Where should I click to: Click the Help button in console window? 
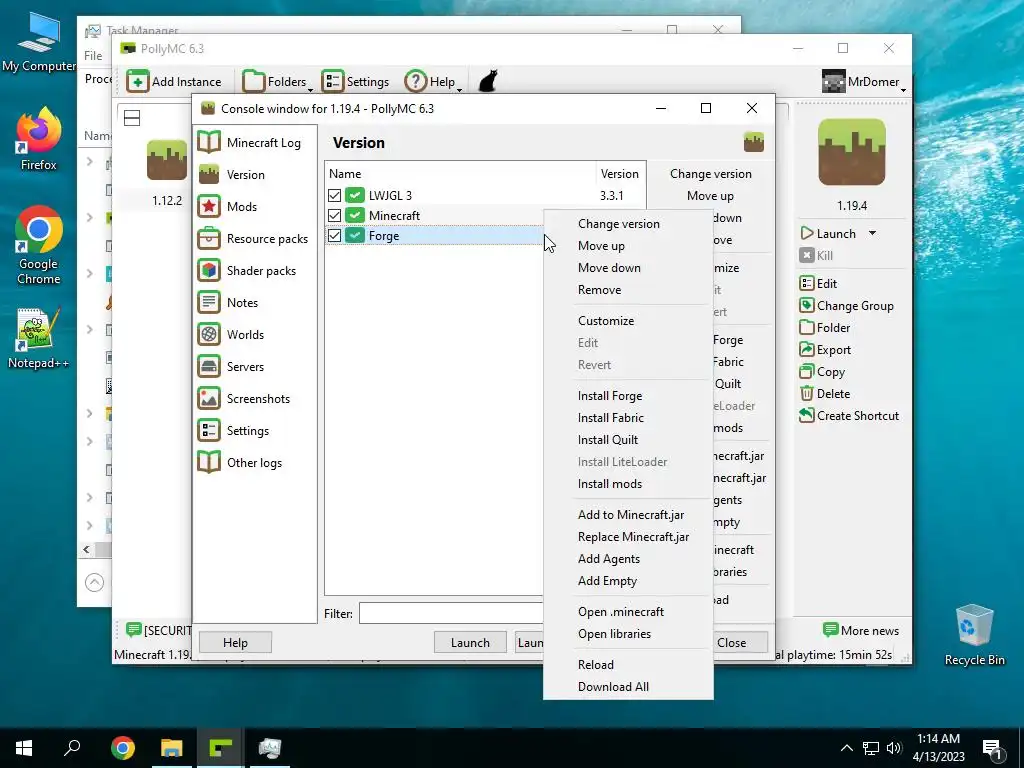click(x=235, y=643)
